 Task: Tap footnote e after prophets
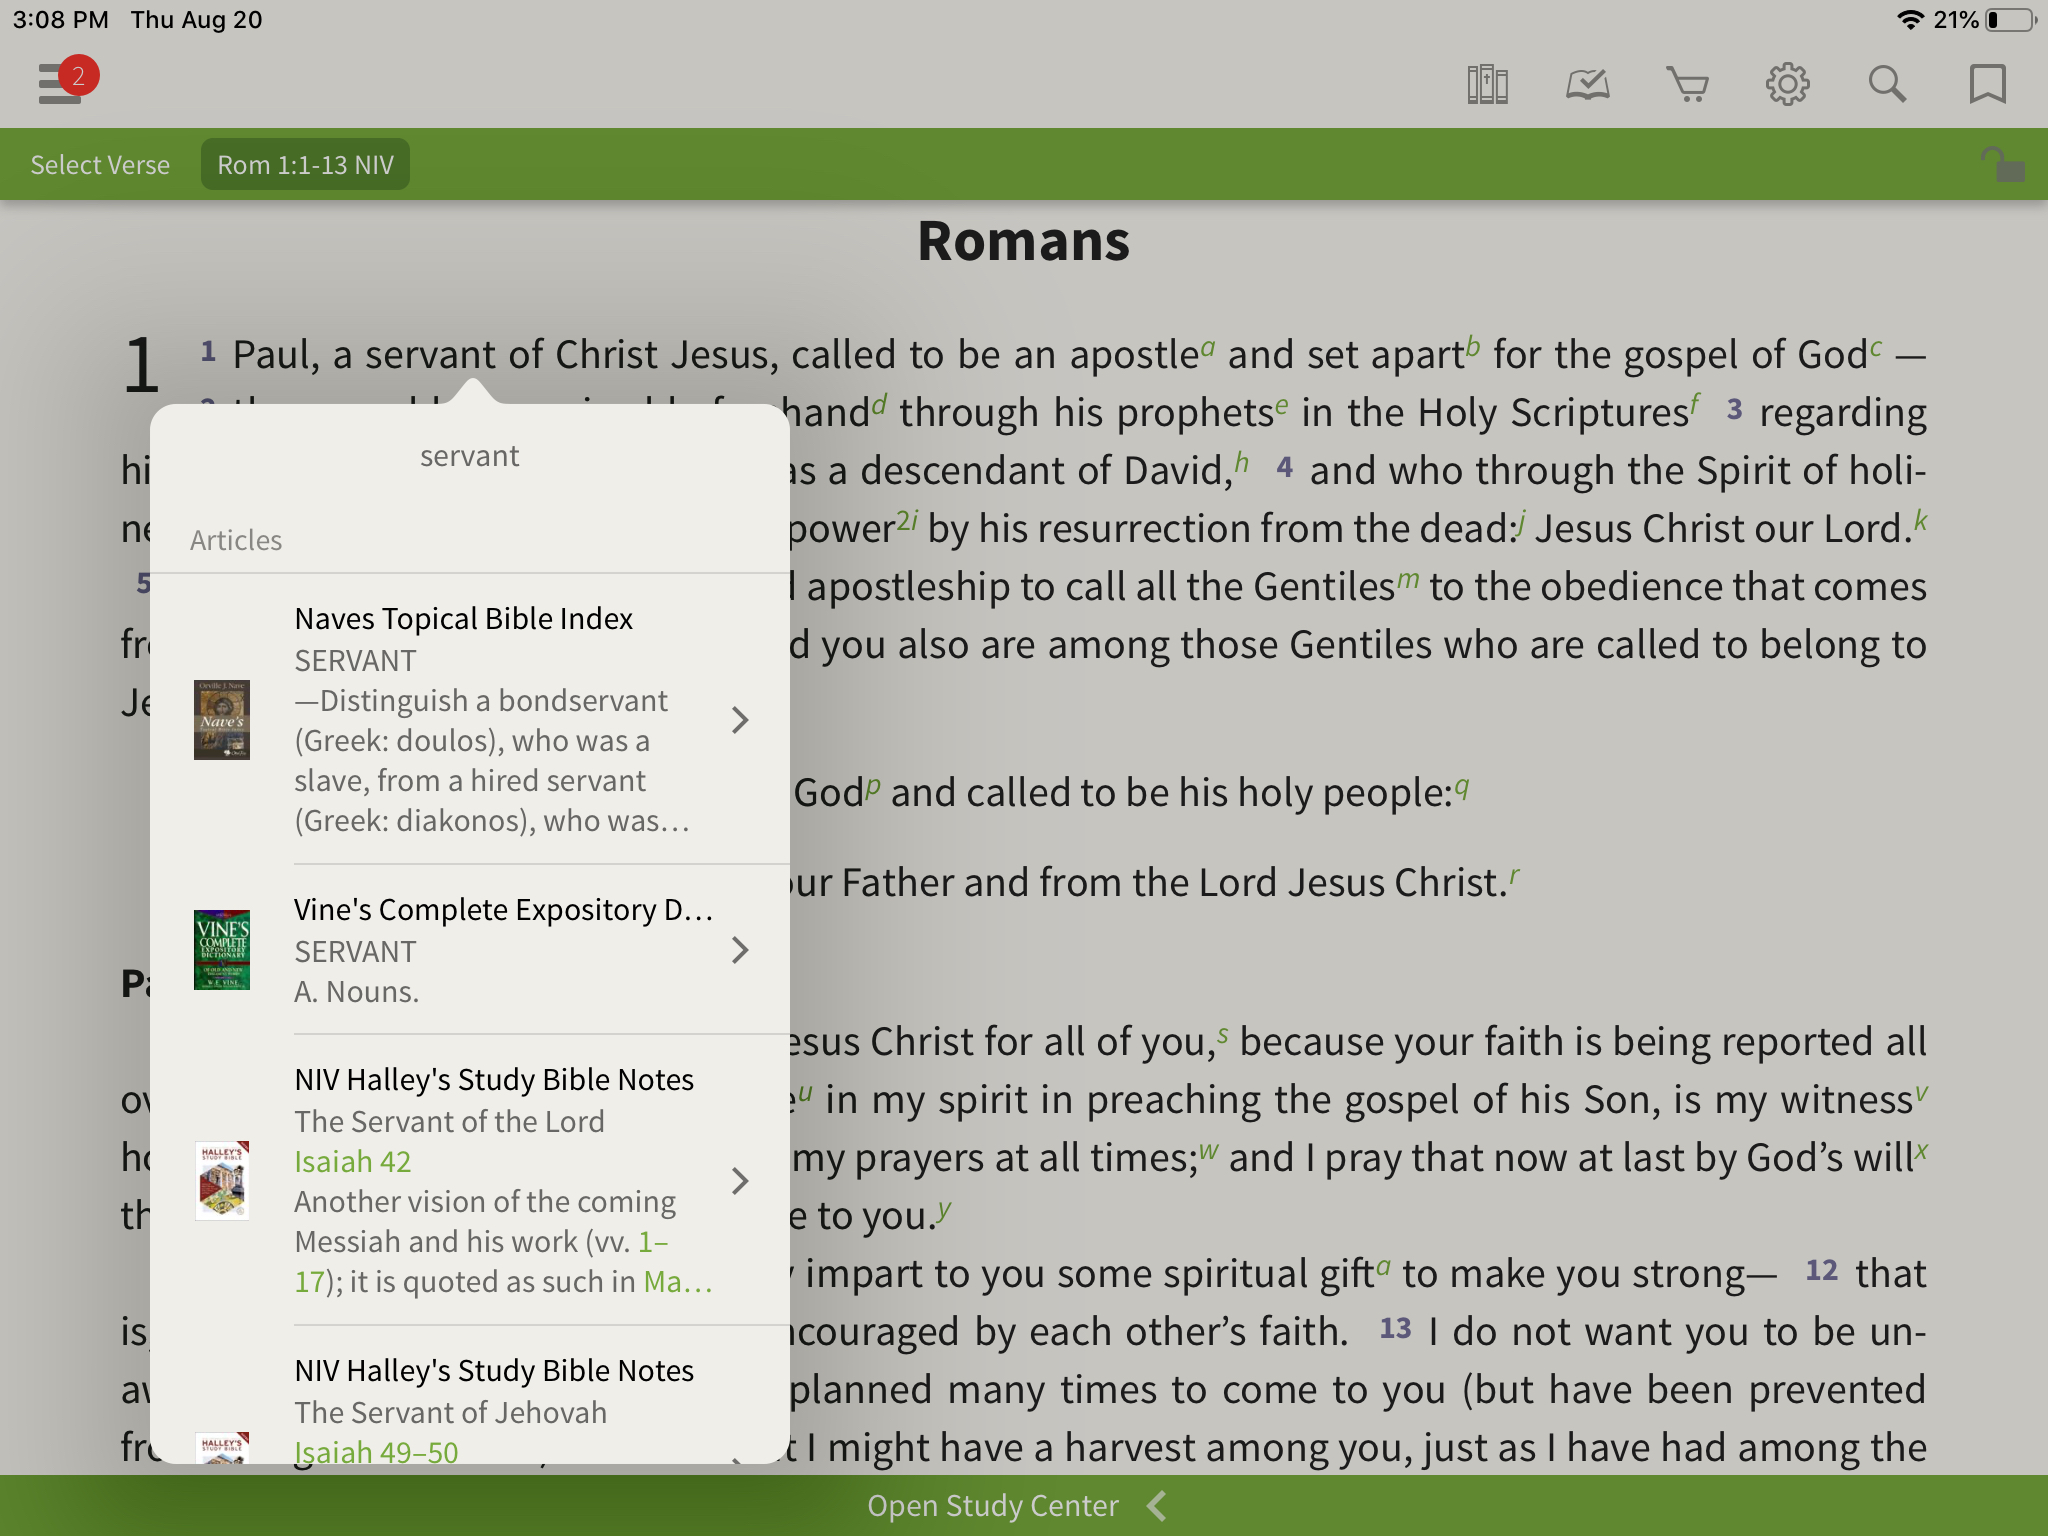click(1282, 405)
